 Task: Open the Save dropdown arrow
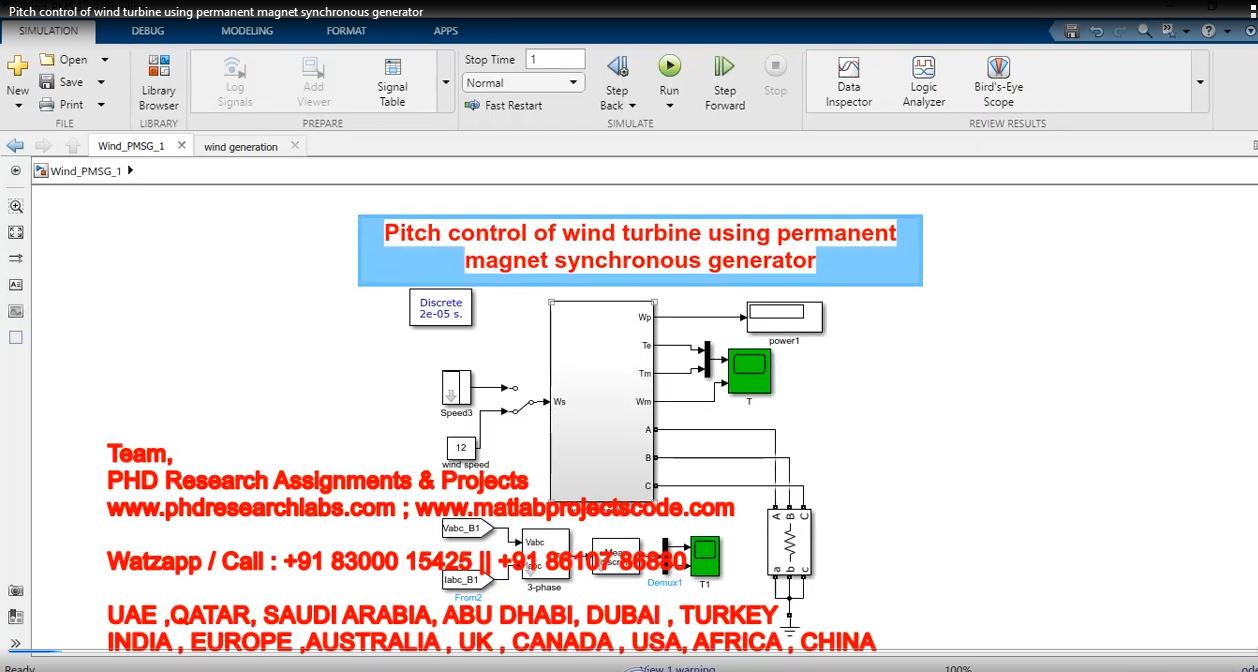pos(101,82)
